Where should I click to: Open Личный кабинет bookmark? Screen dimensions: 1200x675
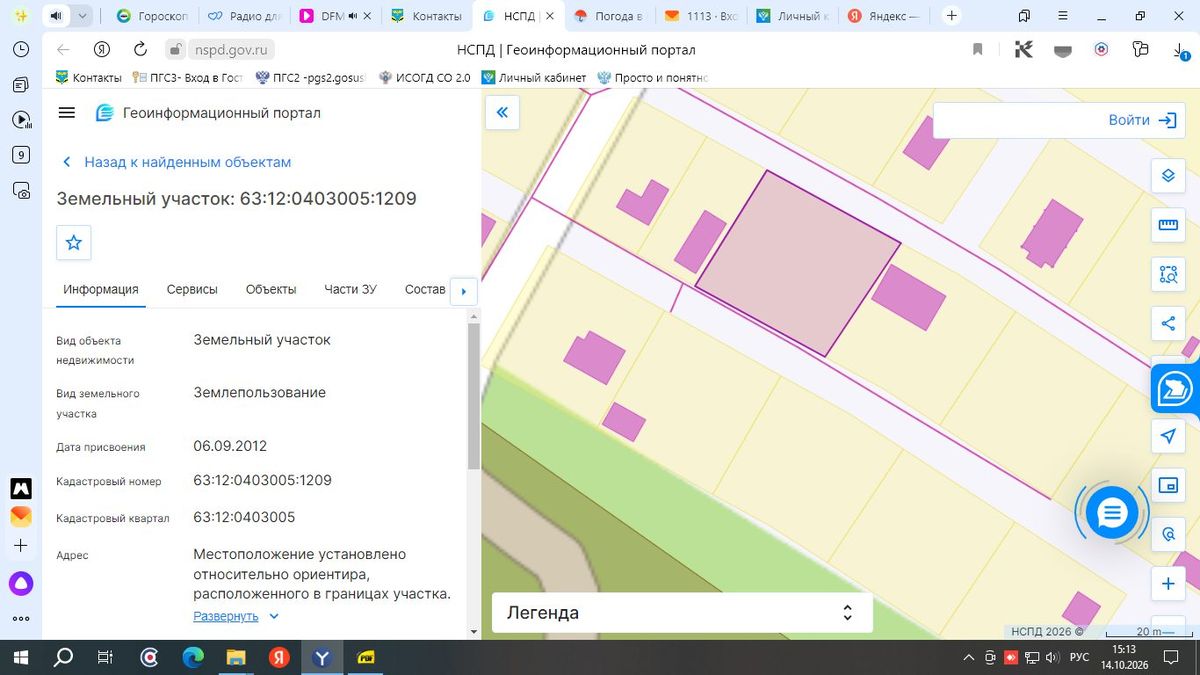coord(534,77)
